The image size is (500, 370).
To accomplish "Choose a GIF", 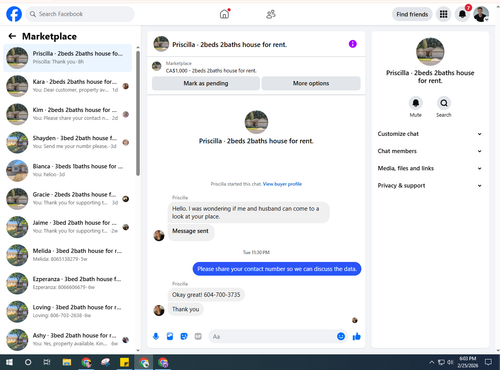I will click(198, 336).
